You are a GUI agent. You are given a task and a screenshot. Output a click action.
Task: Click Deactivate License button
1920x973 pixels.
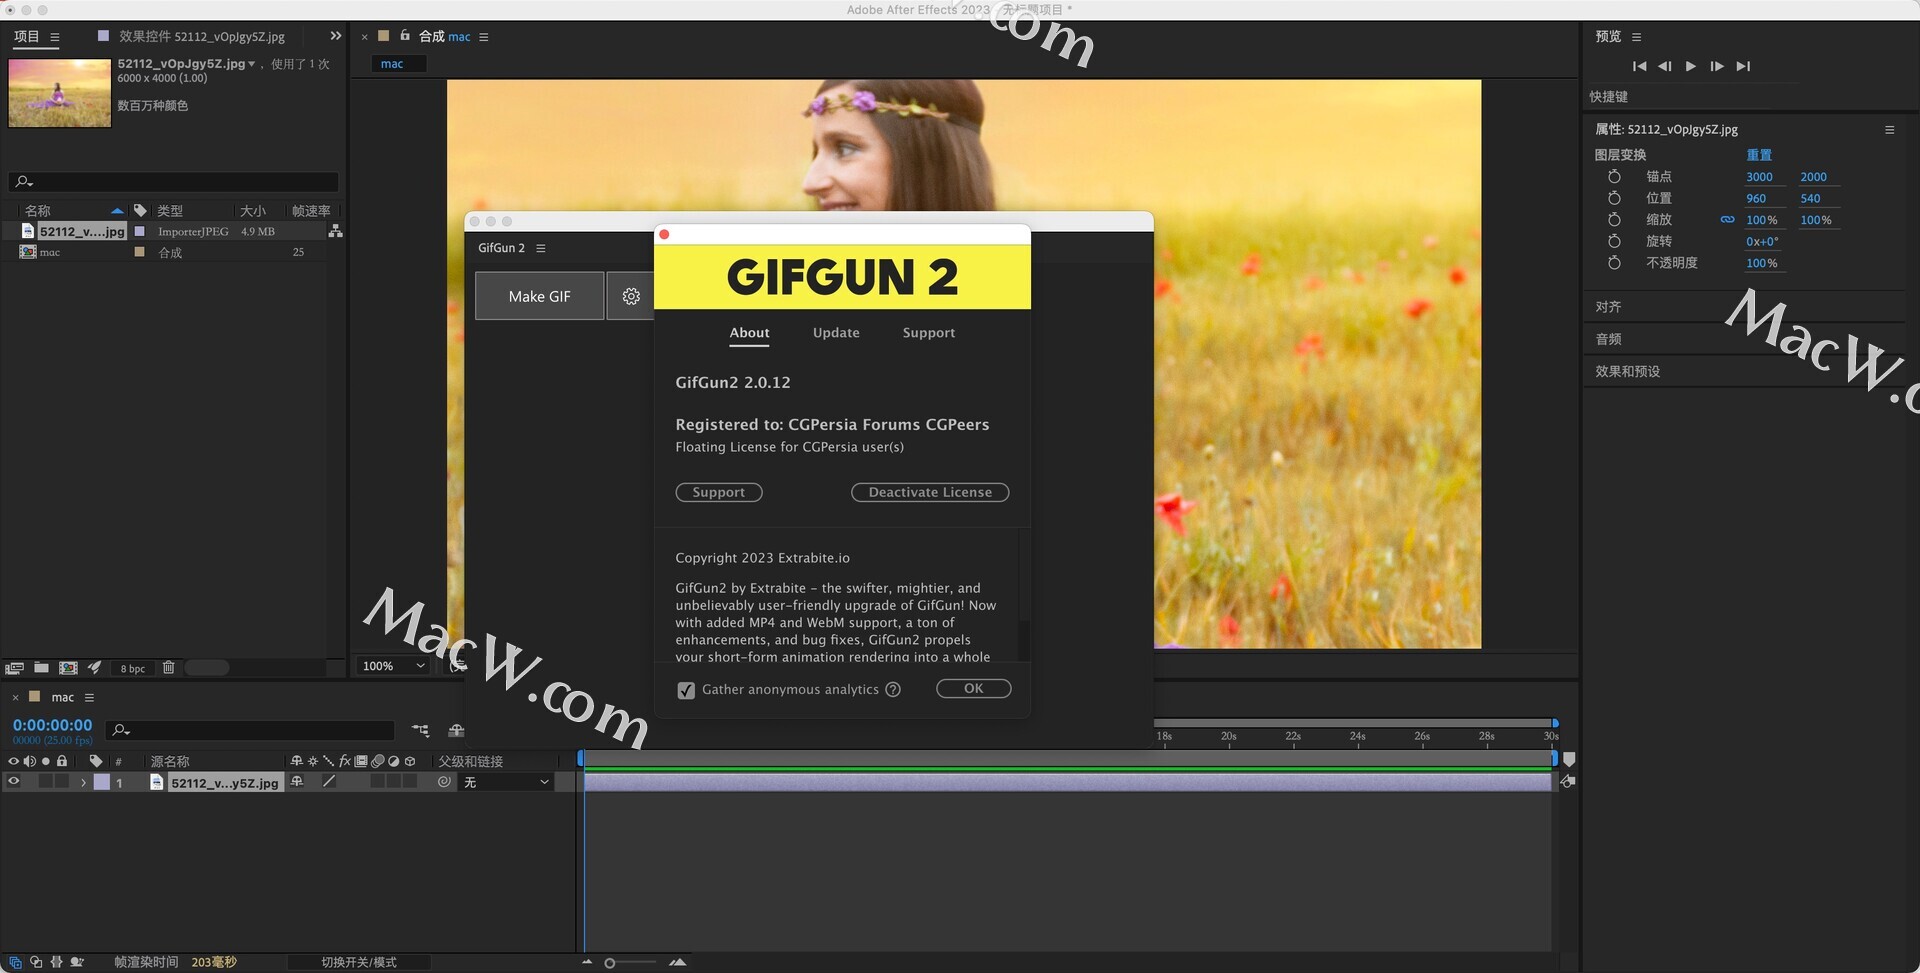[x=930, y=492]
